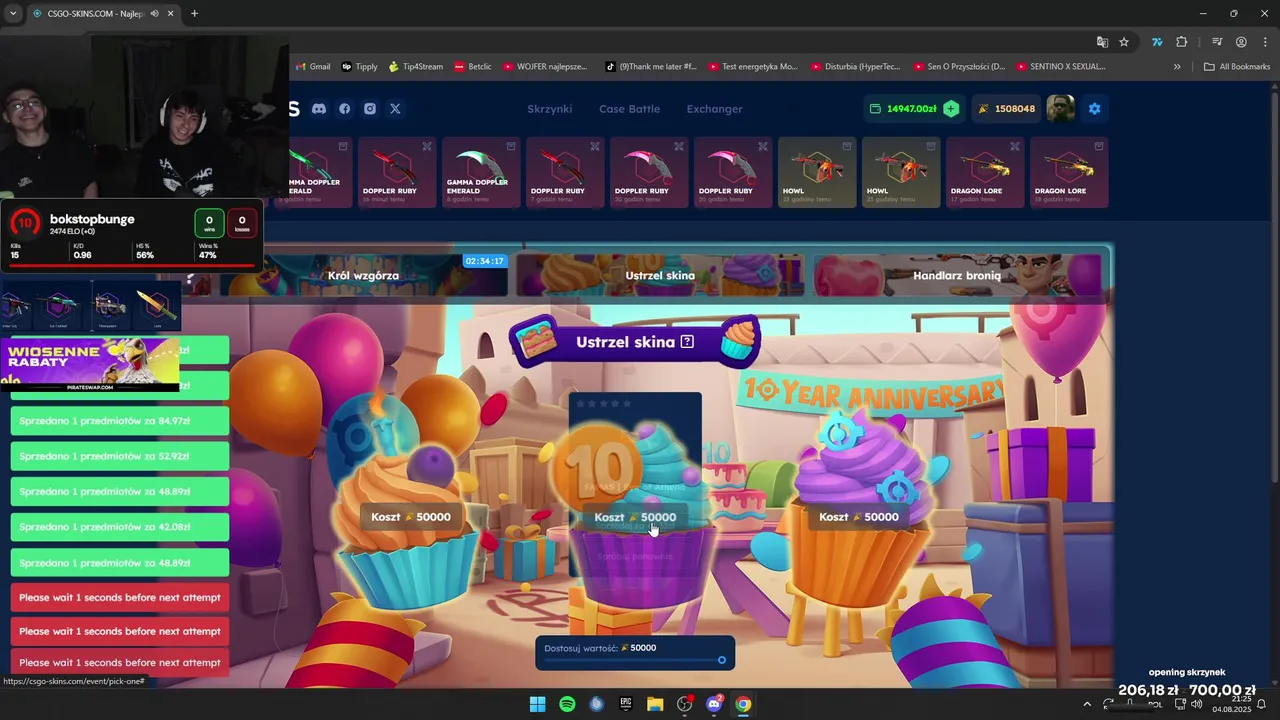This screenshot has height=720, width=1280.
Task: Open Epic Games Launcher from the taskbar
Action: point(626,704)
